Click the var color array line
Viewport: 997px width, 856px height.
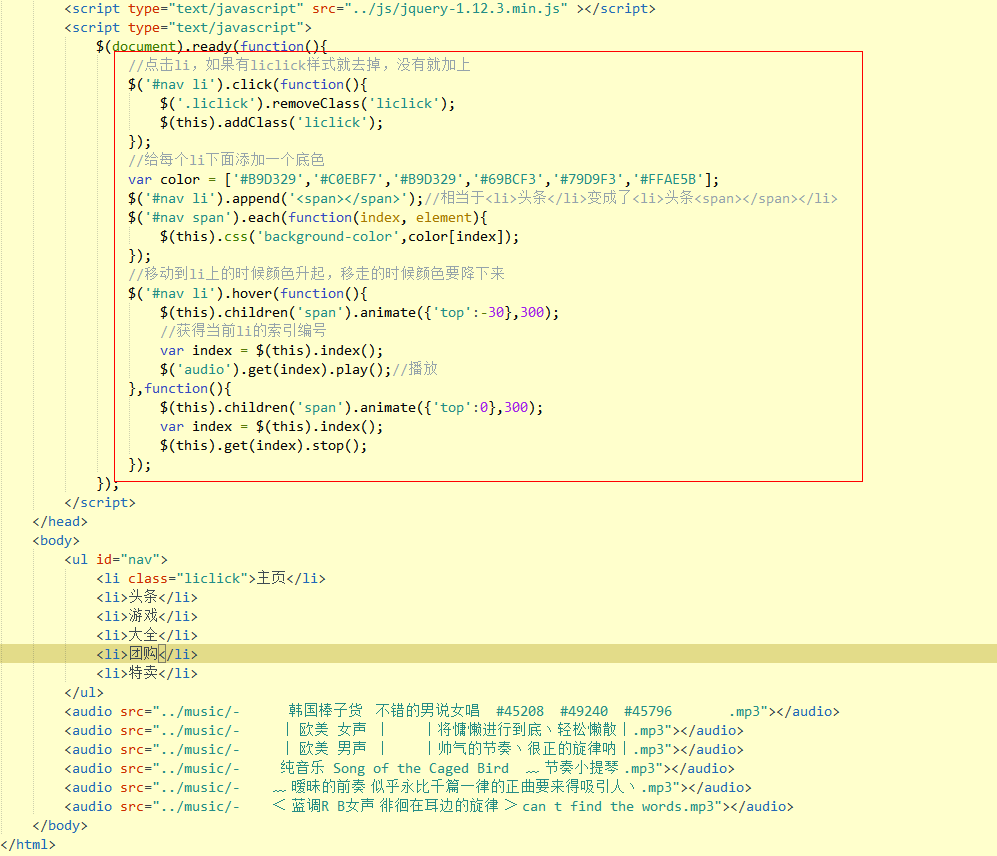point(423,179)
